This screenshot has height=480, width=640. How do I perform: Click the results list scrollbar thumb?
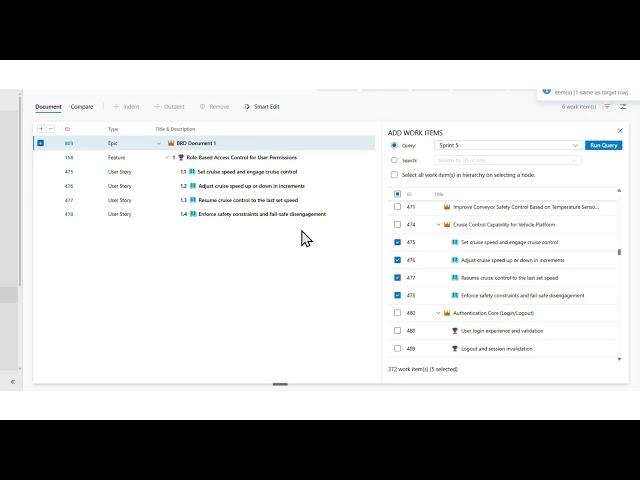tap(619, 252)
